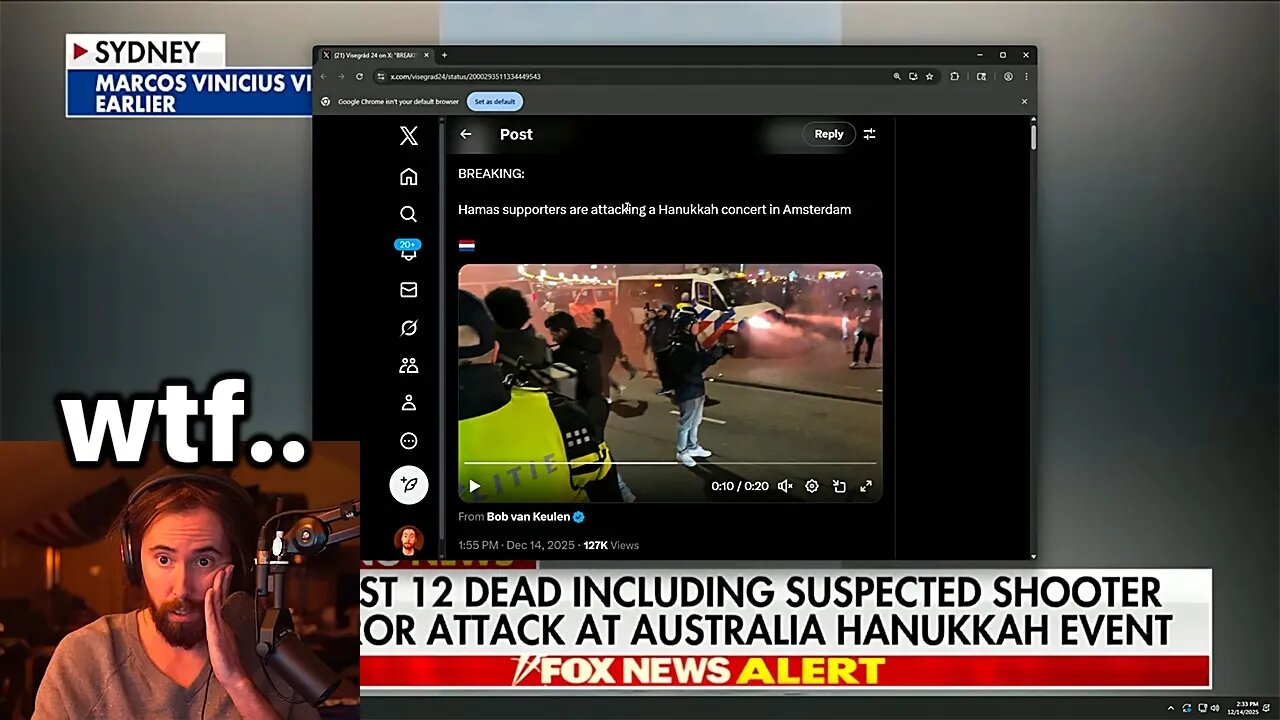Open the display tray icon in taskbar
Viewport: 1280px width, 720px height.
coord(1201,708)
